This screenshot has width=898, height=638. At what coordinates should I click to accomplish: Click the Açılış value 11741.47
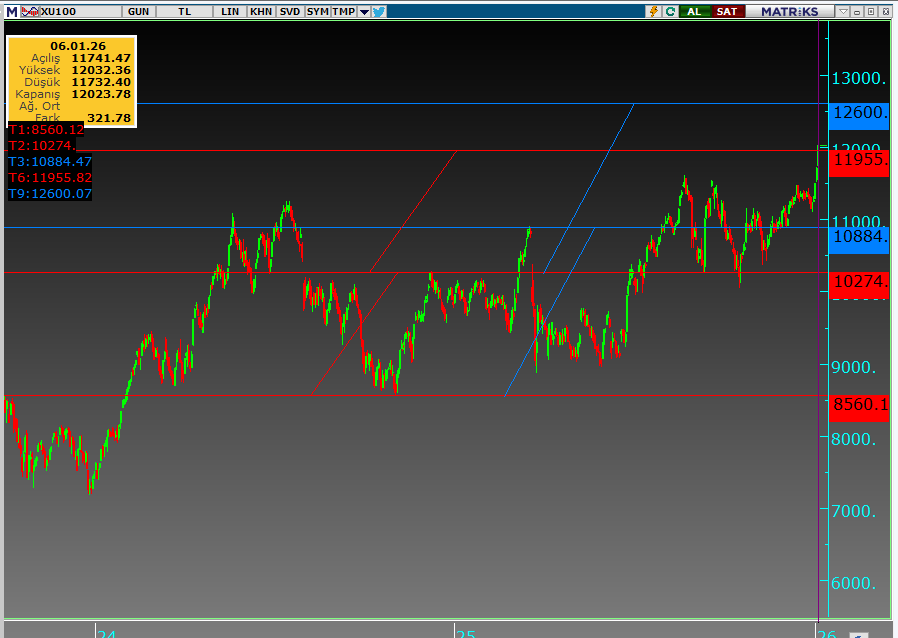pyautogui.click(x=101, y=58)
